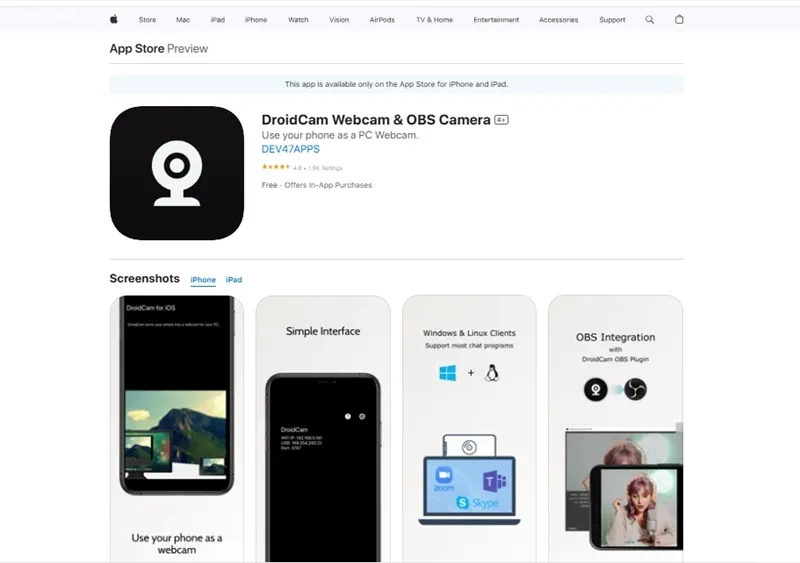Open the search magnifier icon
The width and height of the screenshot is (800, 563).
(649, 19)
